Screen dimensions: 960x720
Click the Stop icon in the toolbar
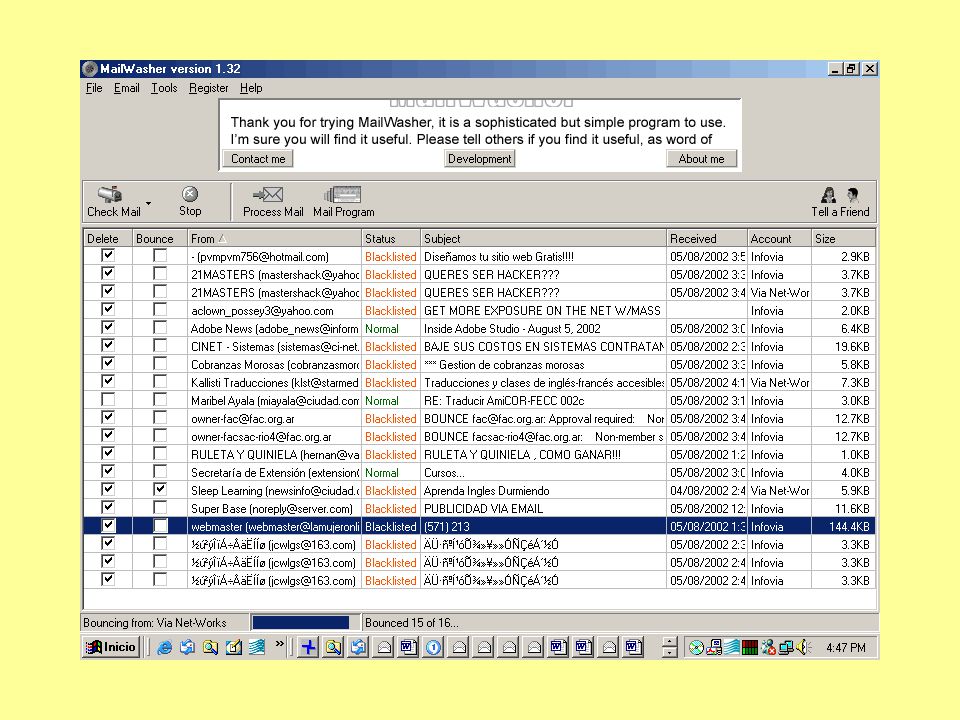point(190,194)
